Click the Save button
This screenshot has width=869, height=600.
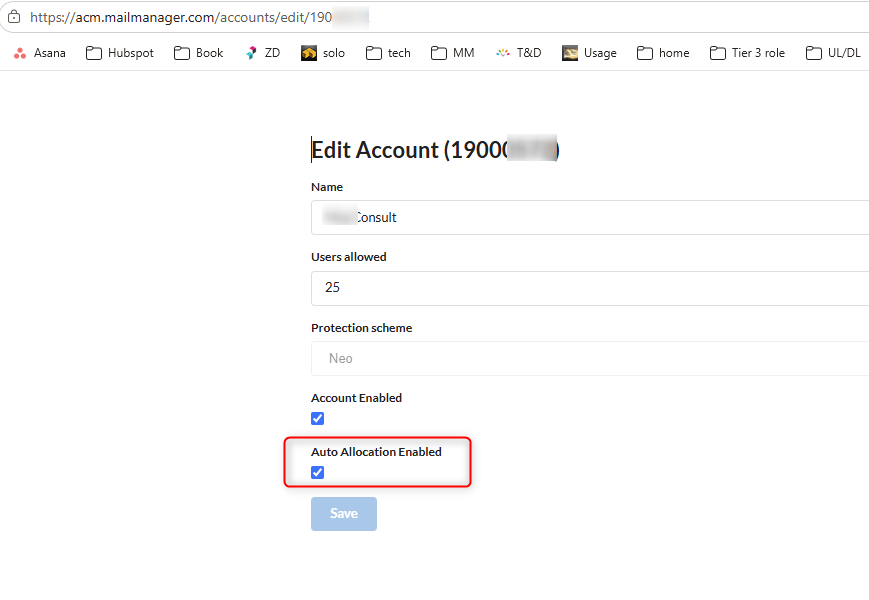coord(344,514)
